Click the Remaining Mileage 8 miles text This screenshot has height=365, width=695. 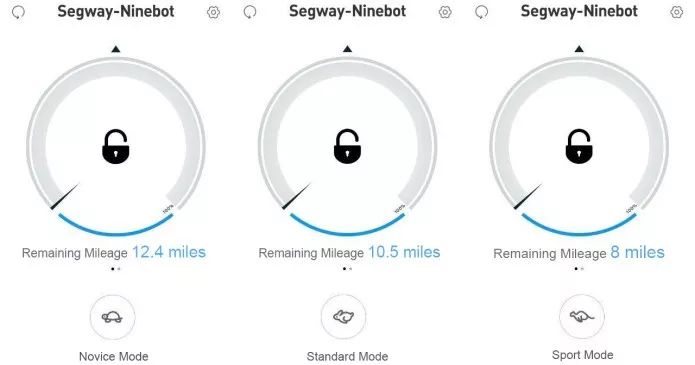tap(579, 253)
